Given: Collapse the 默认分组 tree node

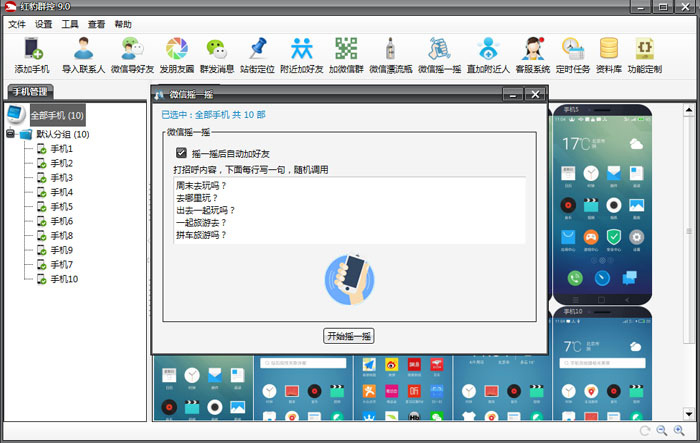Looking at the screenshot, I should pos(10,134).
